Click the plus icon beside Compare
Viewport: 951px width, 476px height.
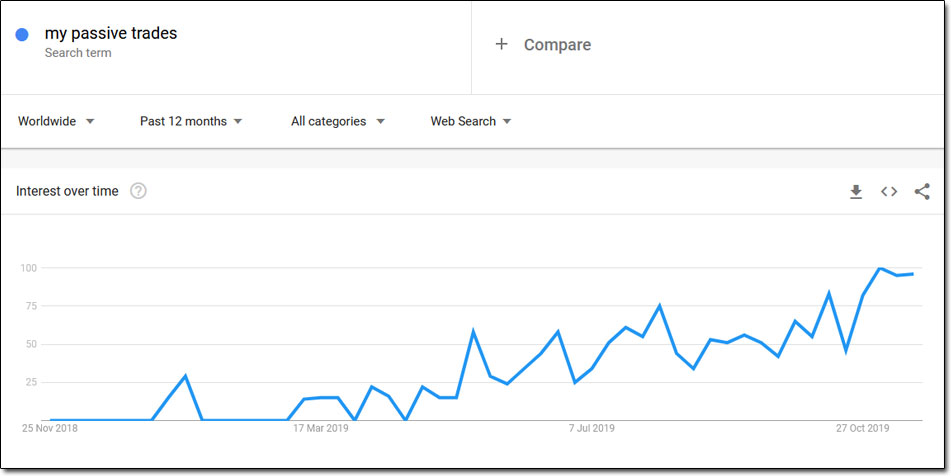(501, 44)
